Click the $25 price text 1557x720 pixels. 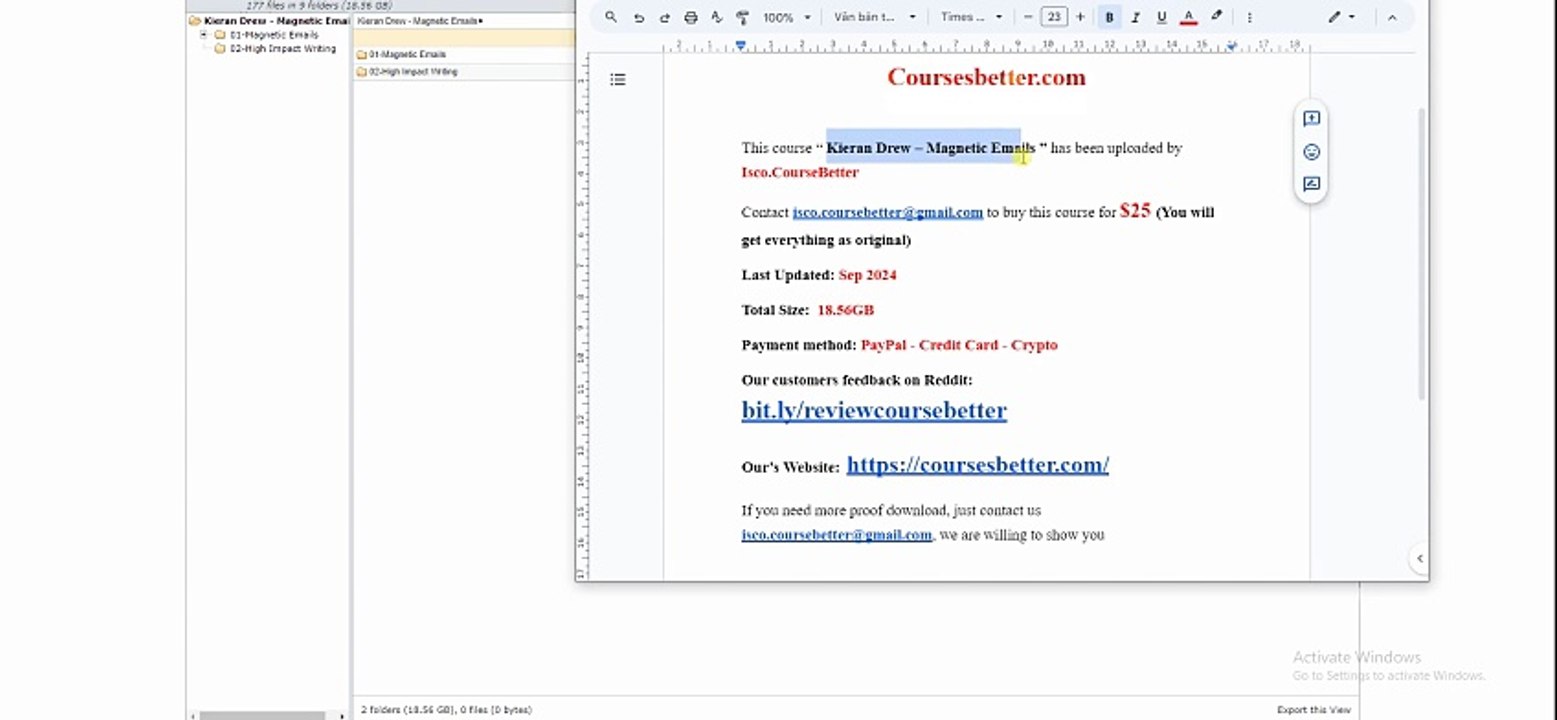click(1135, 210)
